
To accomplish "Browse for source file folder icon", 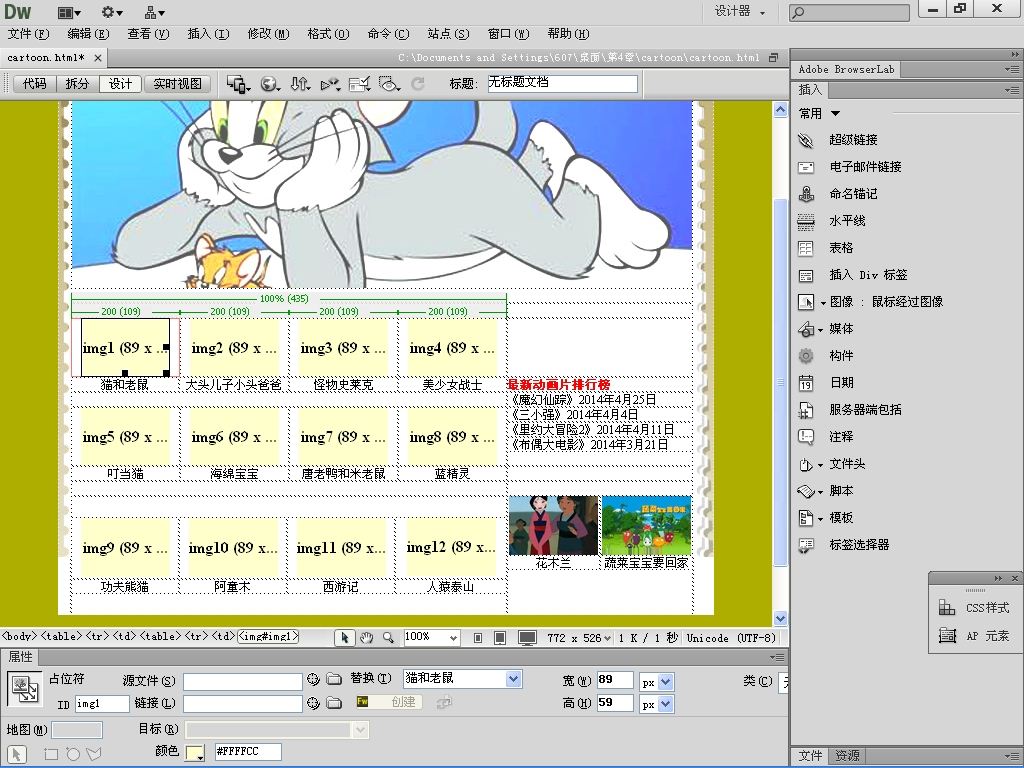I will (334, 680).
